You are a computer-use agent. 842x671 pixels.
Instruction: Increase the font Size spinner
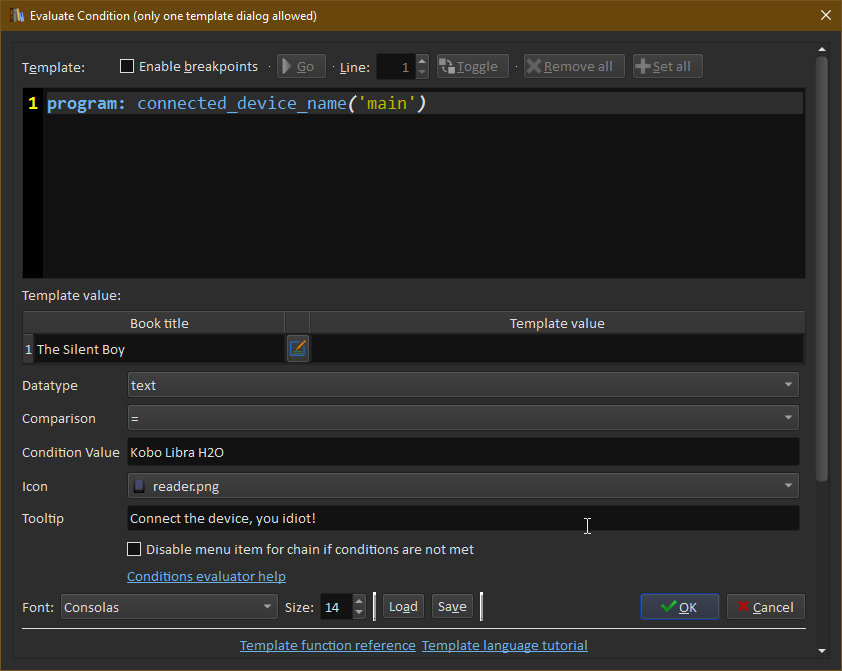(x=359, y=601)
